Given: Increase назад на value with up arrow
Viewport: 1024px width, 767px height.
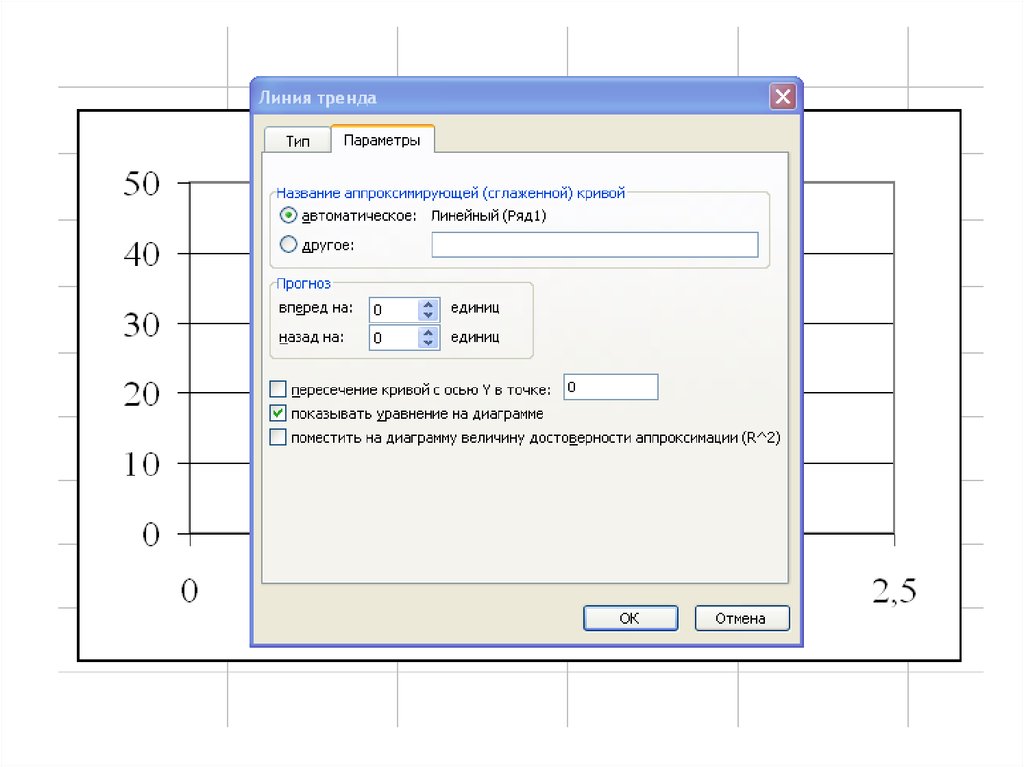Looking at the screenshot, I should tap(429, 332).
